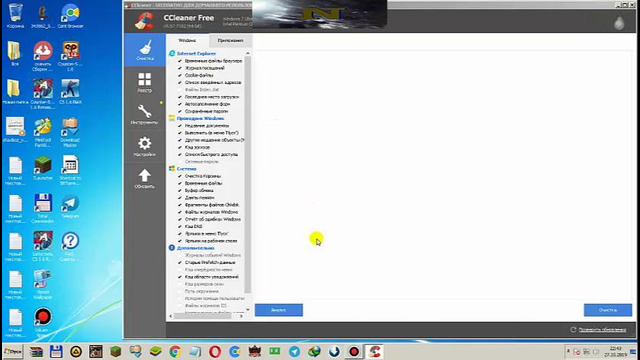640x360 pixels.
Task: Uncheck Журнал посещений checkbox
Action: (180, 68)
